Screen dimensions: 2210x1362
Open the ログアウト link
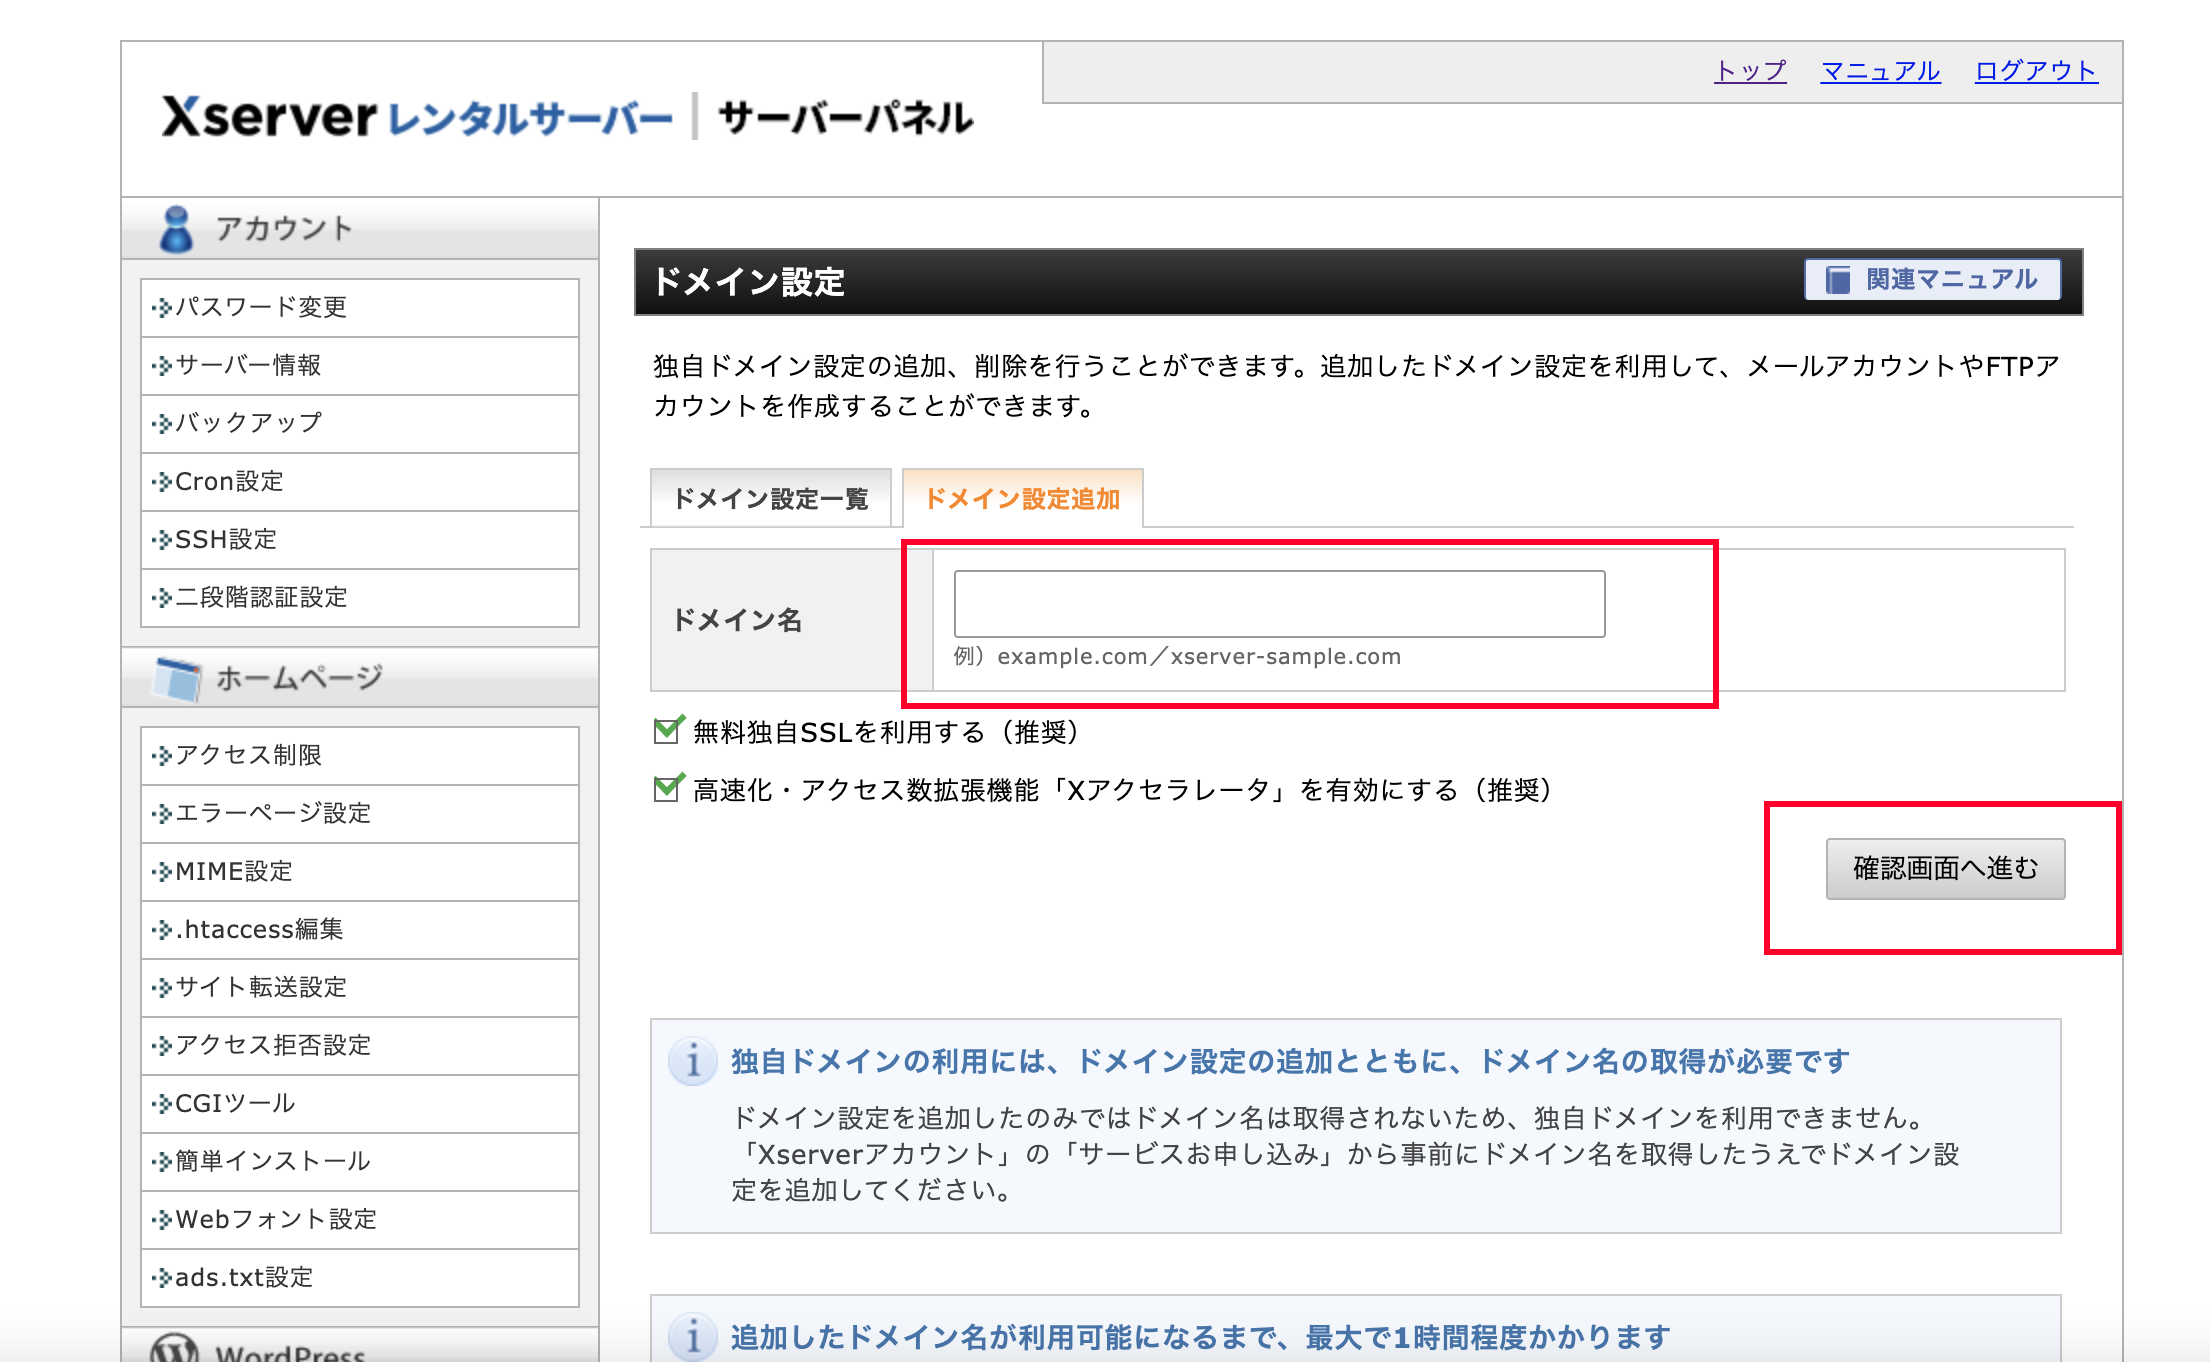pyautogui.click(x=2035, y=71)
